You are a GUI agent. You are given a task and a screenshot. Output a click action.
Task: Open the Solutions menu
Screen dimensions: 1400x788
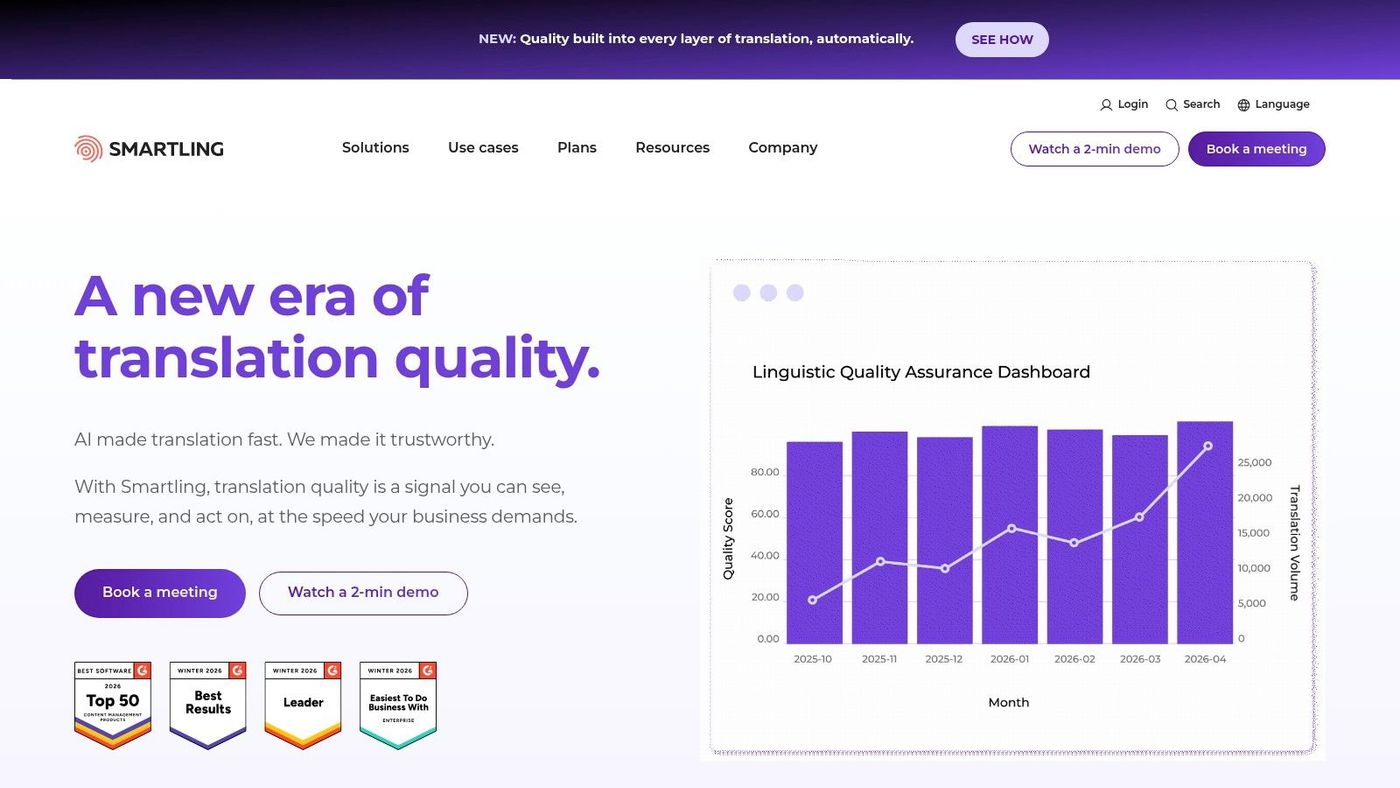375,148
